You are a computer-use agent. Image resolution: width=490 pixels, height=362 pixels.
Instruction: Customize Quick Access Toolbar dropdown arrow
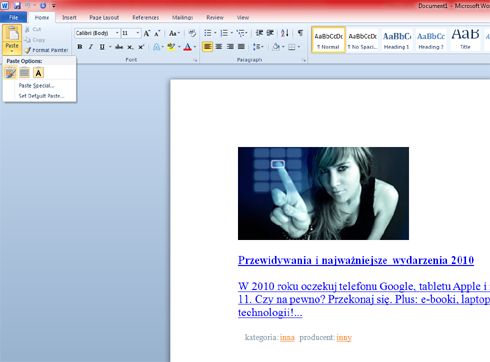click(x=54, y=6)
